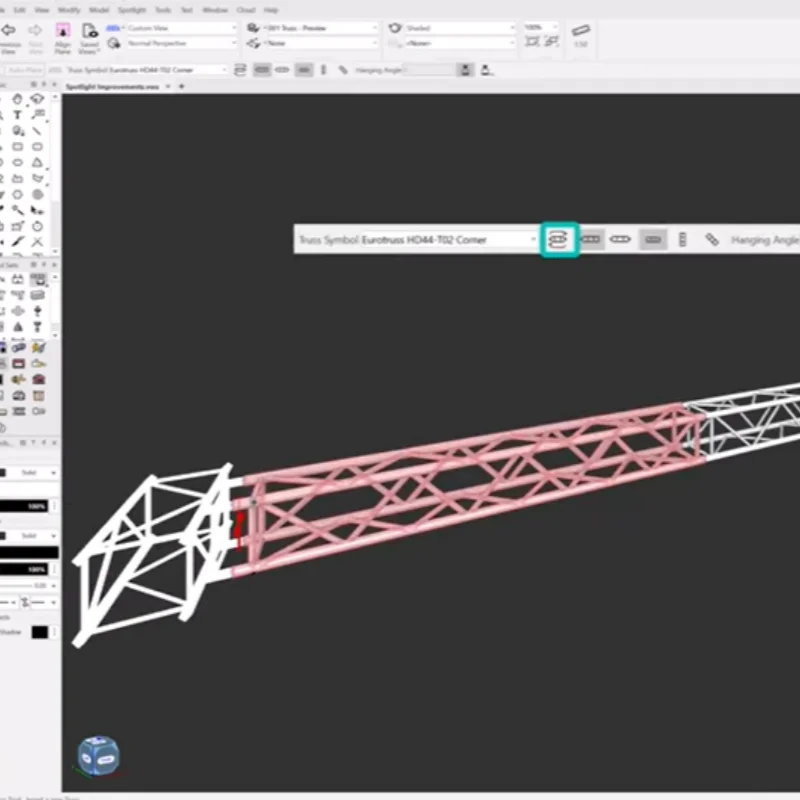800x800 pixels.
Task: Select the Flyover tool
Action: pyautogui.click(x=37, y=99)
